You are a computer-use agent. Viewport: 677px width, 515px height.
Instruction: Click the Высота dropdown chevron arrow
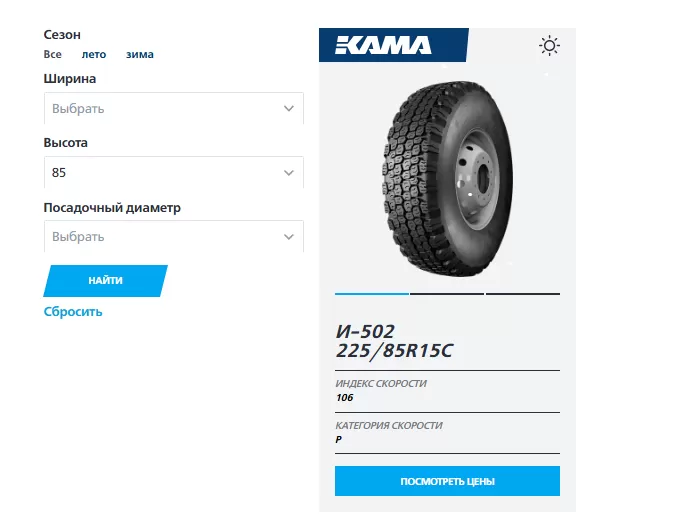click(x=289, y=173)
